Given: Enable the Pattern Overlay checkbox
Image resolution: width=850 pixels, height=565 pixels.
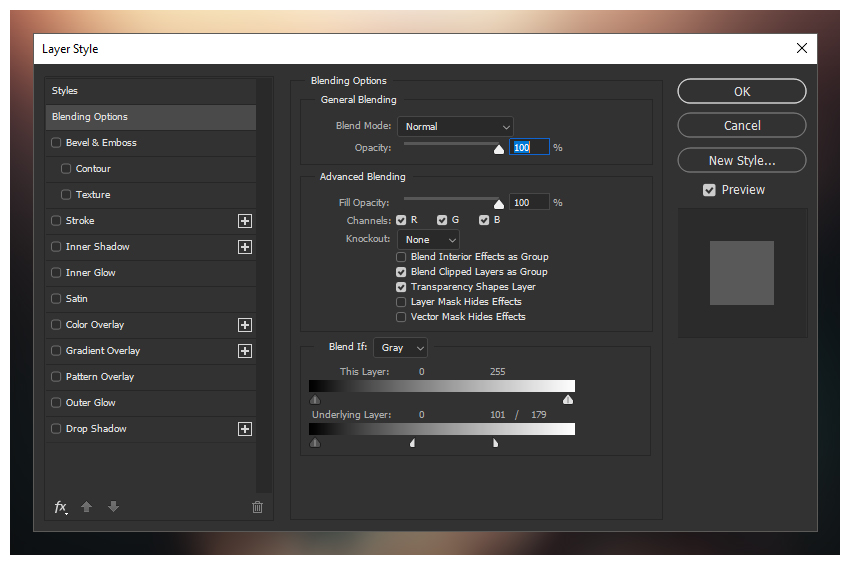Looking at the screenshot, I should (x=56, y=377).
